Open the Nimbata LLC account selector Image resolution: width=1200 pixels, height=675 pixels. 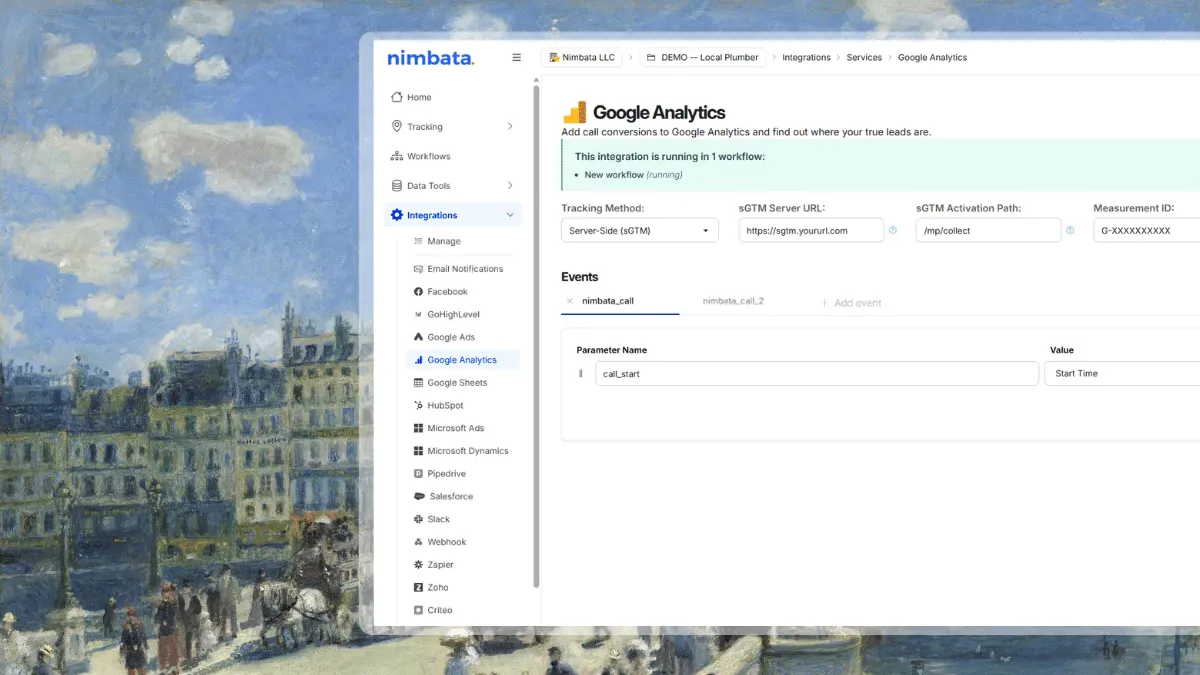click(582, 58)
